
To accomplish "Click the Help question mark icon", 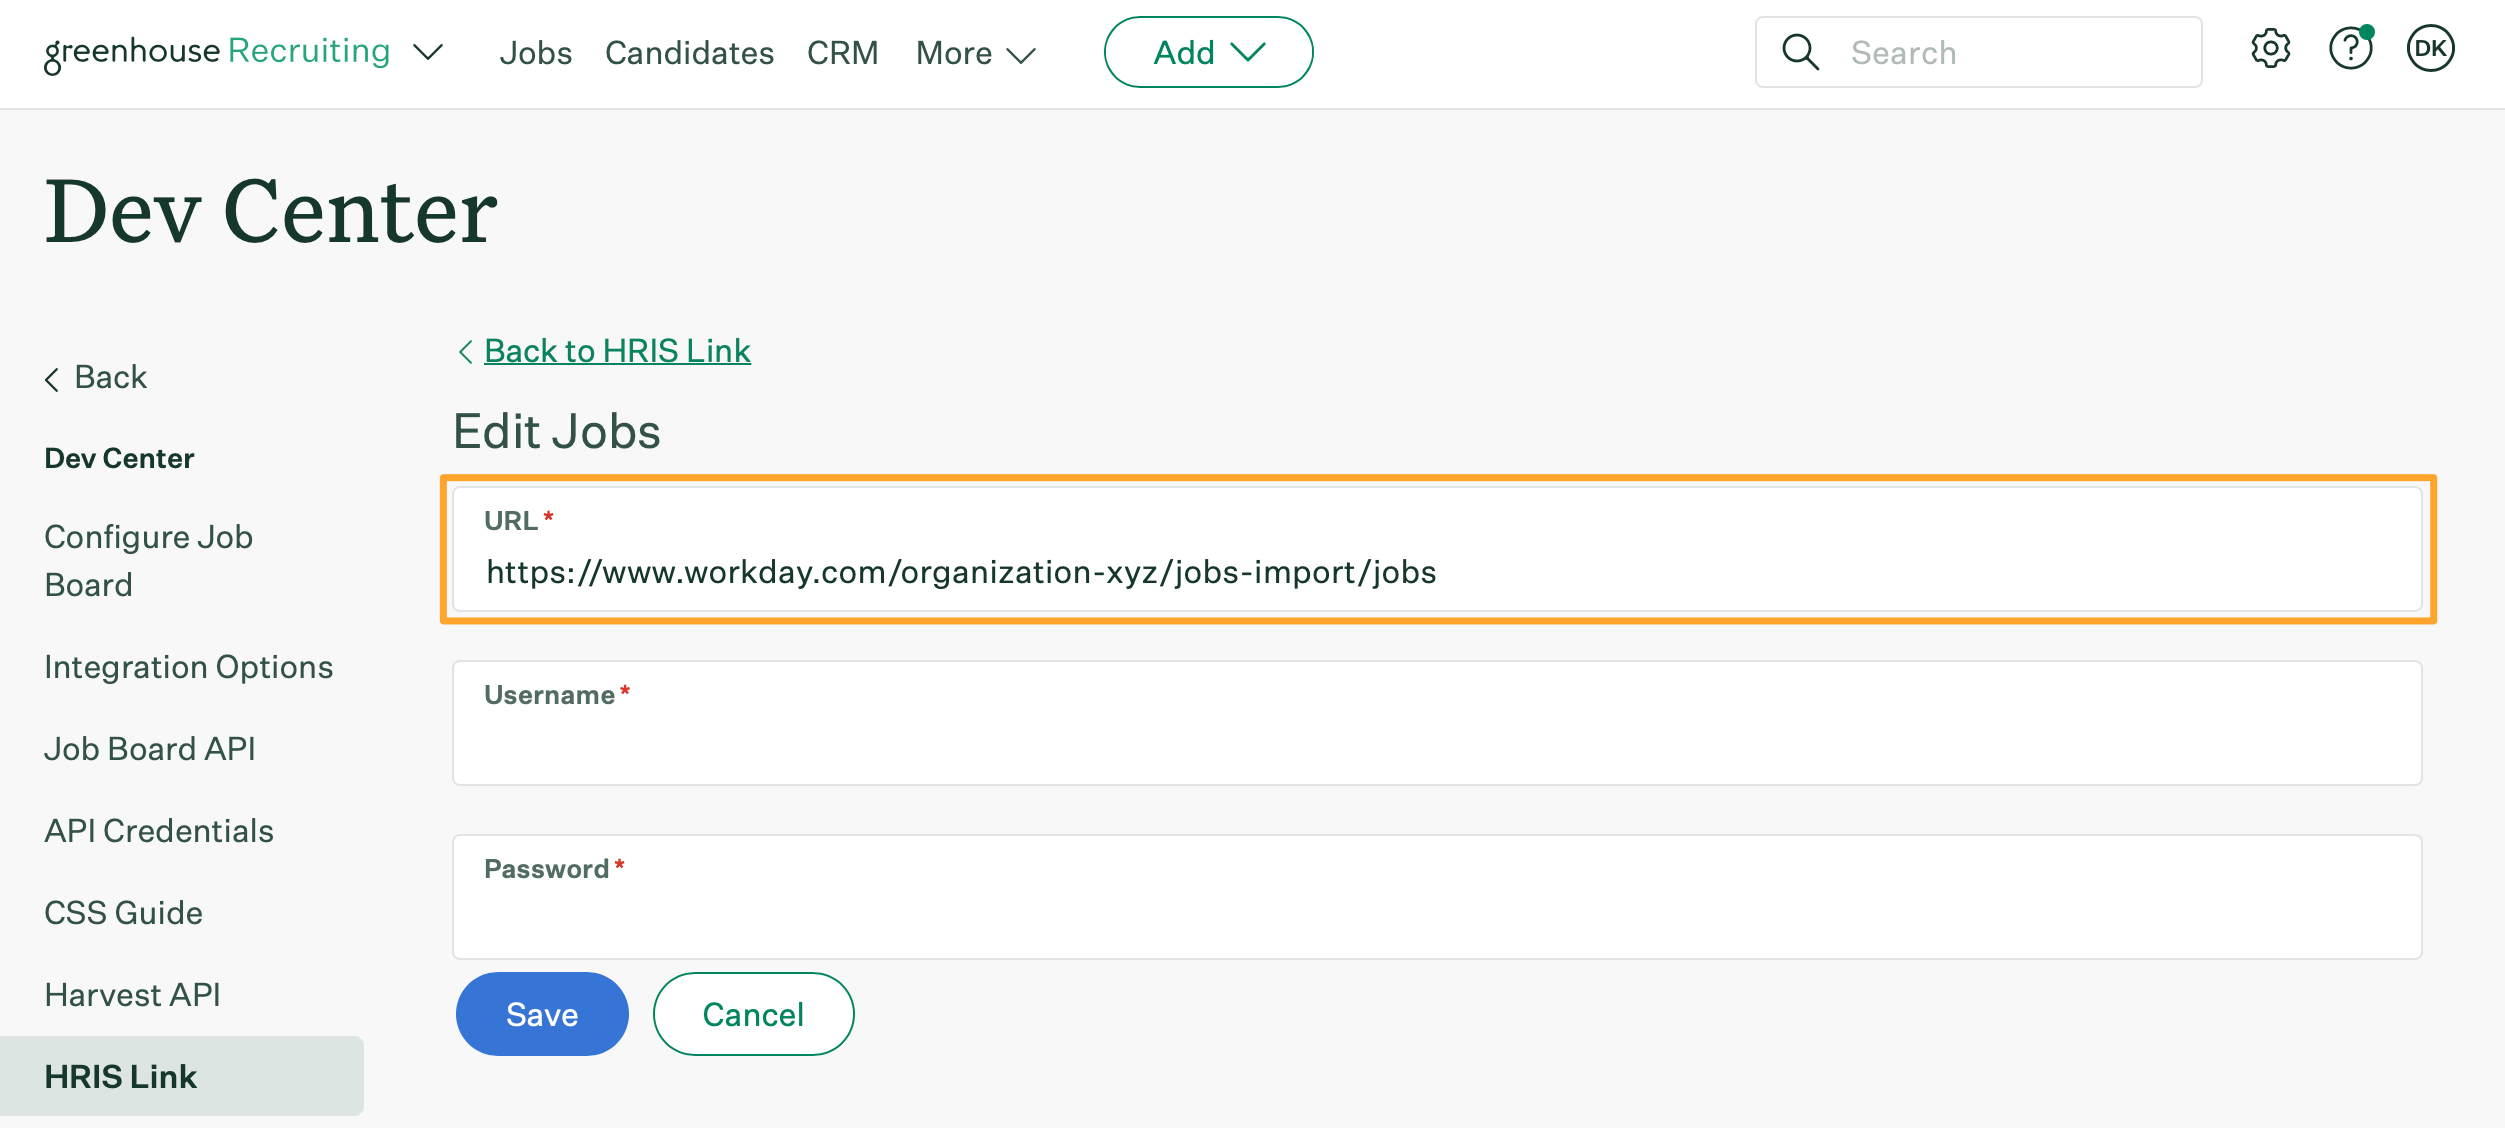I will click(x=2353, y=51).
